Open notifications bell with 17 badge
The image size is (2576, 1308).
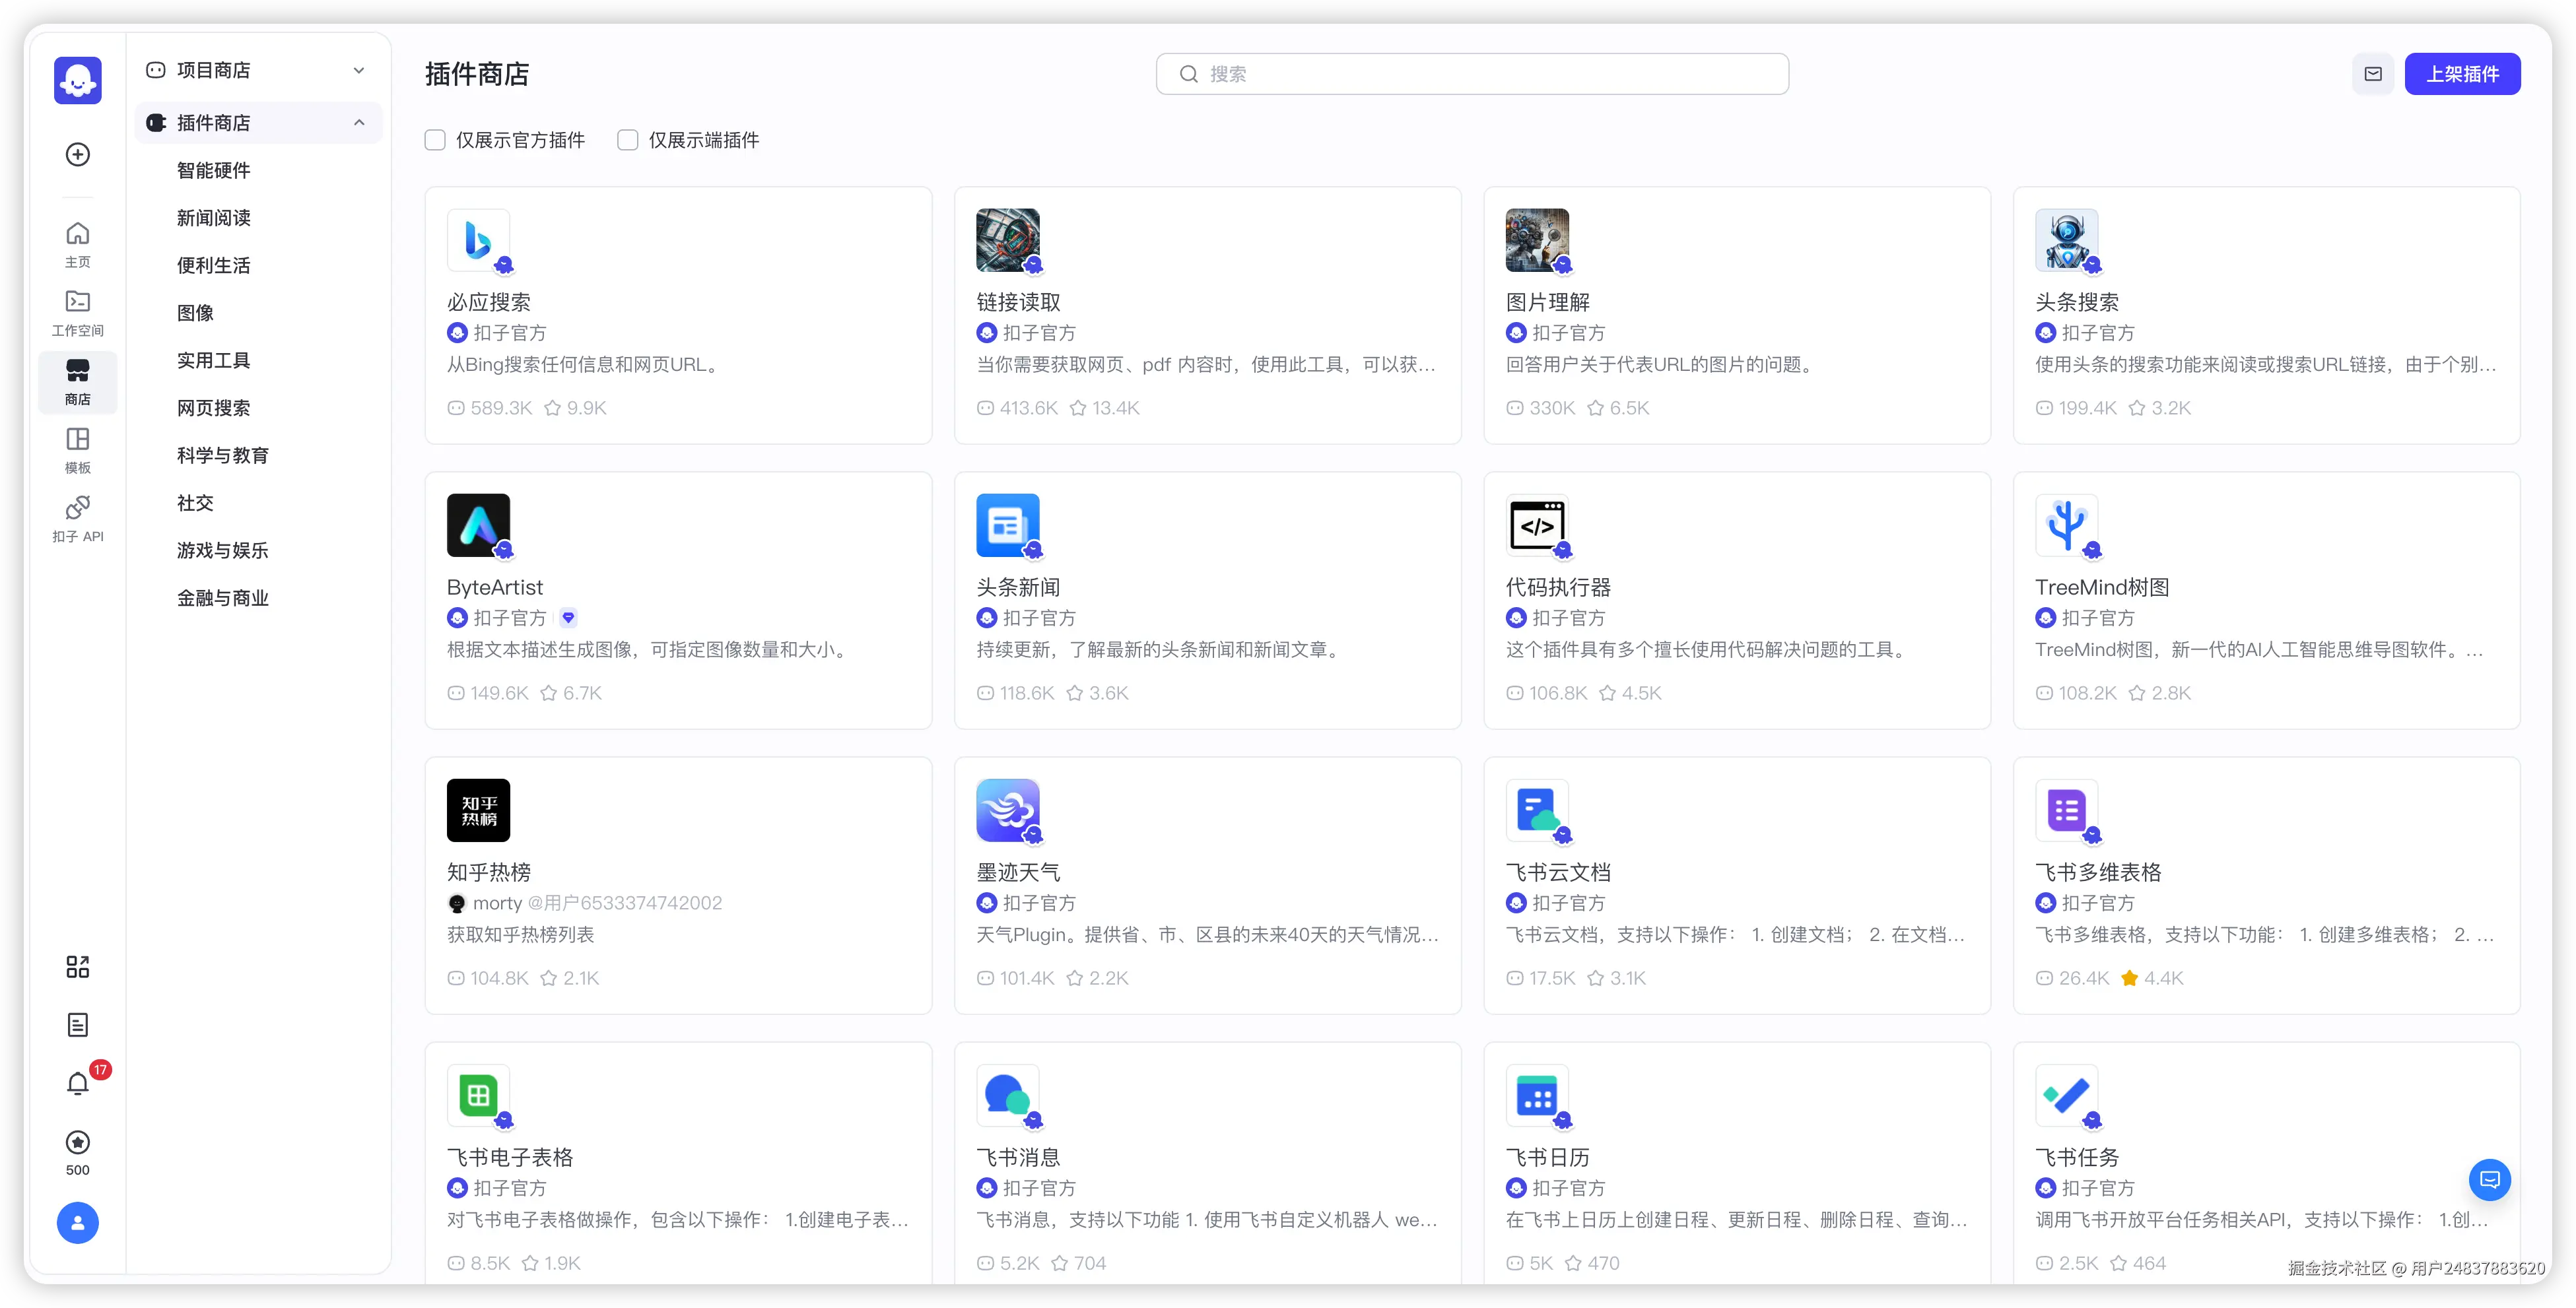[x=78, y=1083]
